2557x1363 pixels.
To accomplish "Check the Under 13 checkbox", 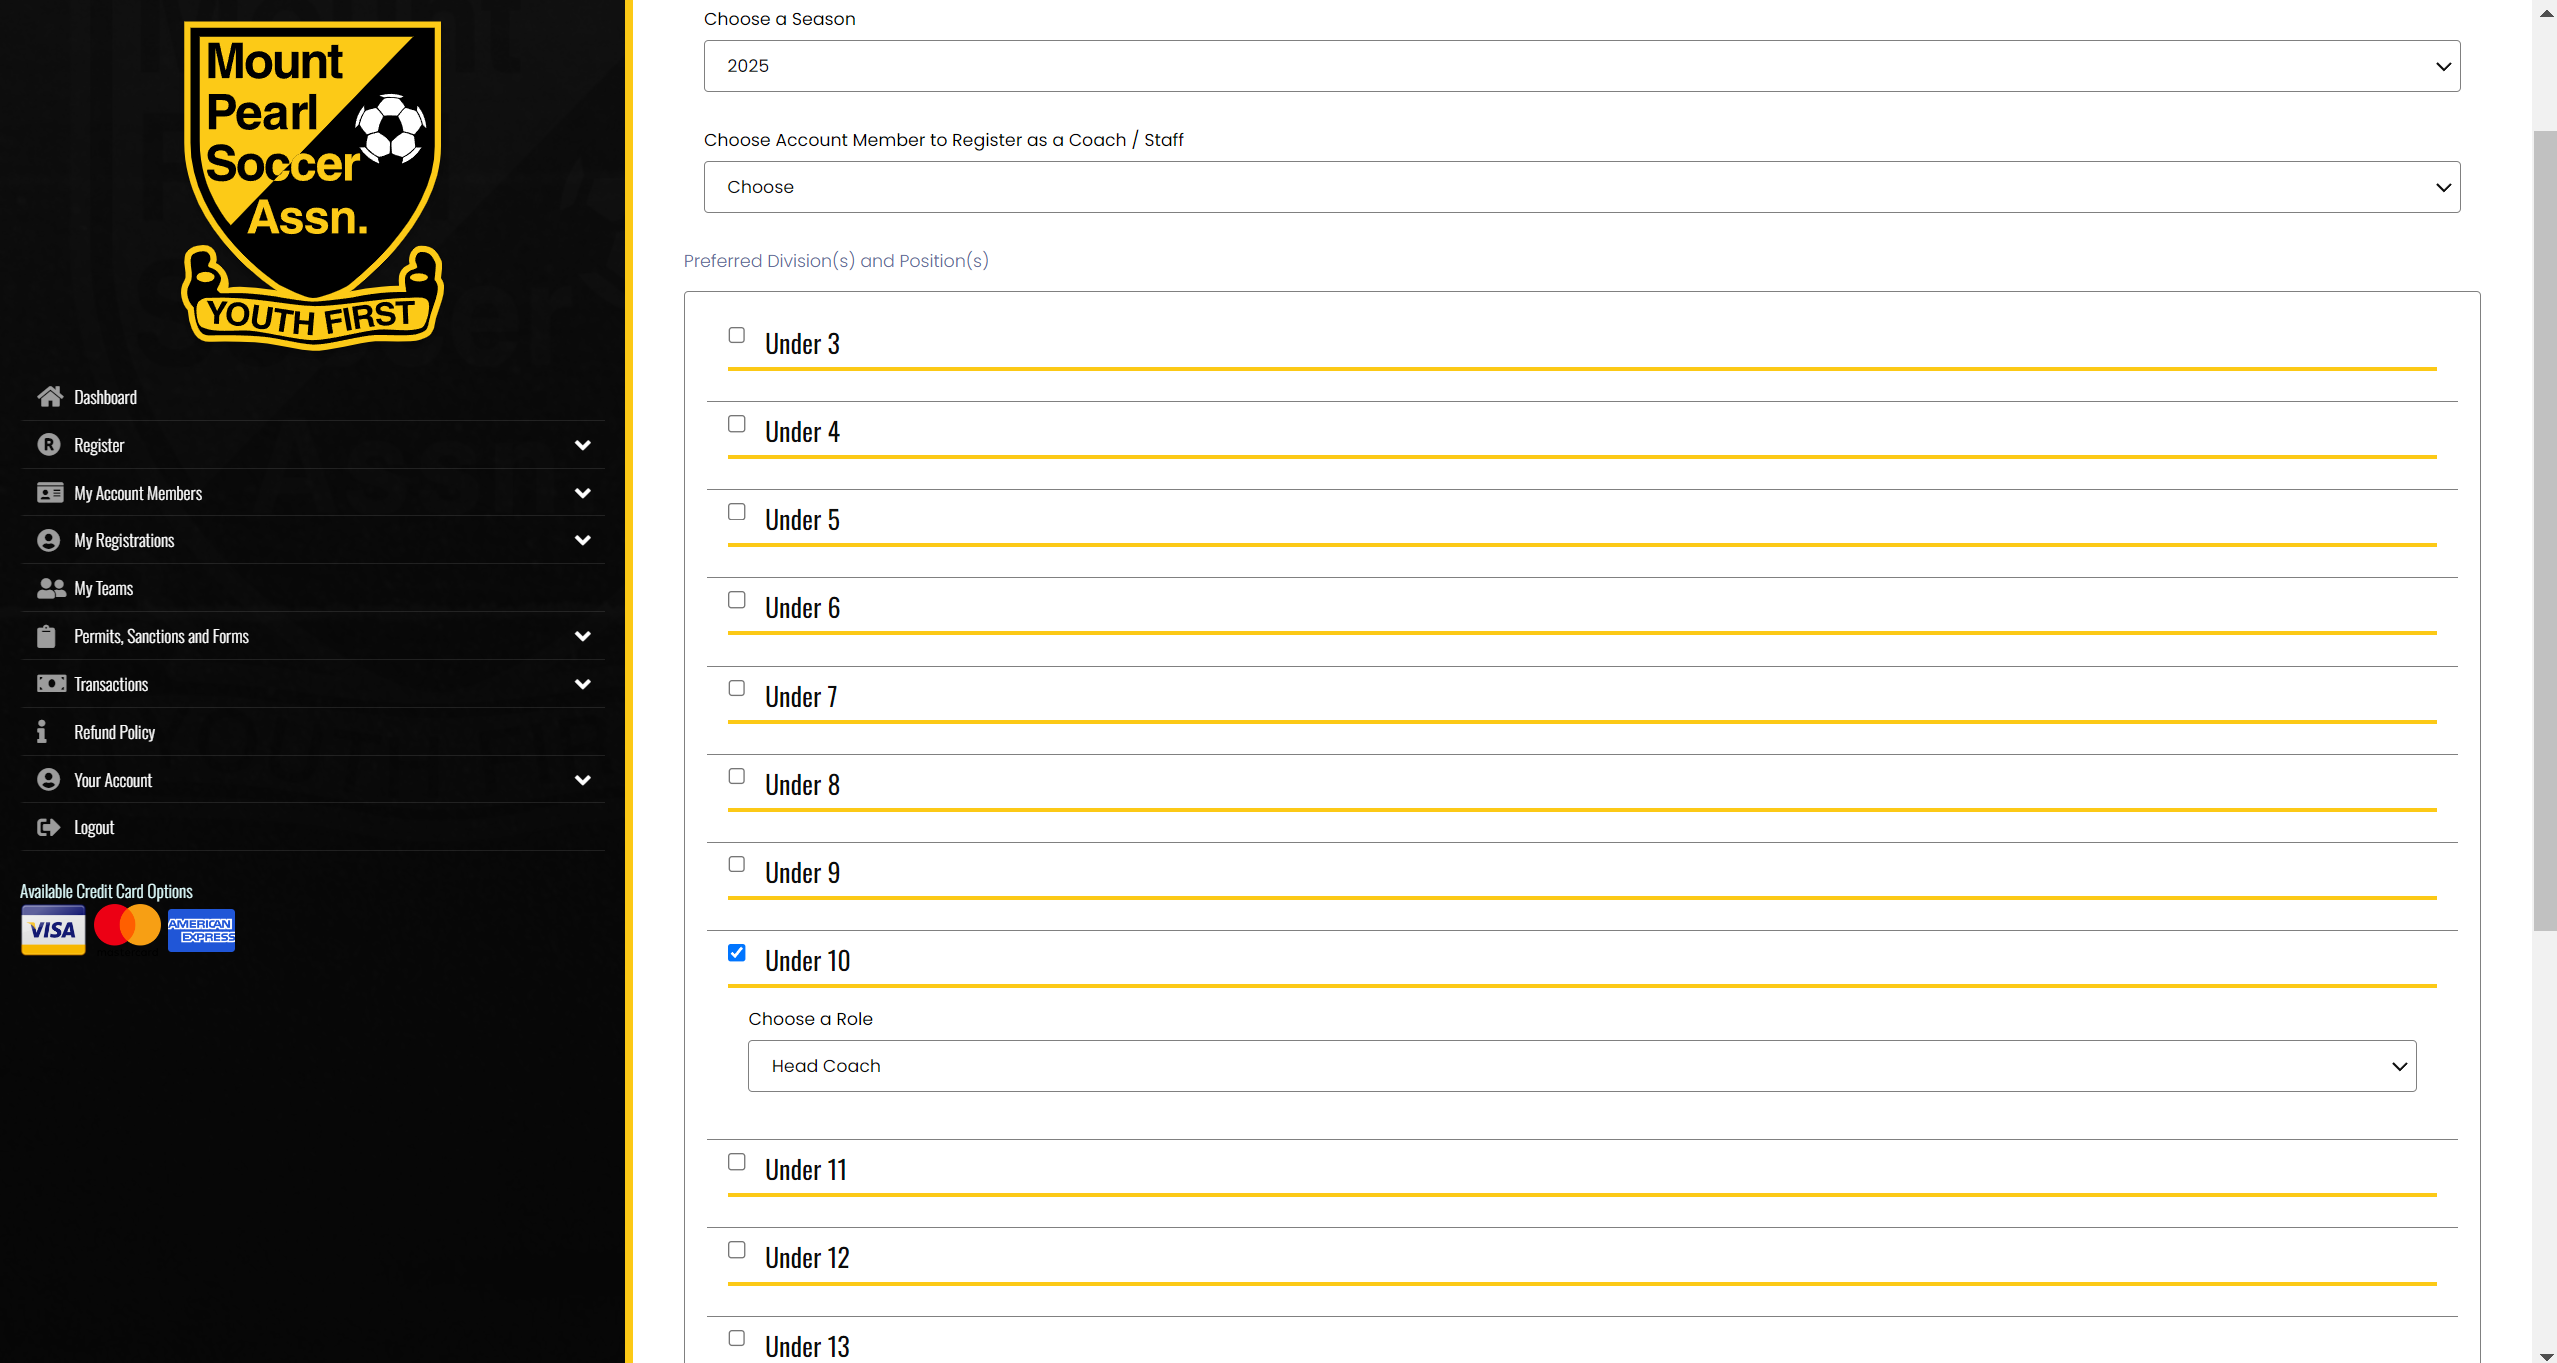I will pos(737,1338).
